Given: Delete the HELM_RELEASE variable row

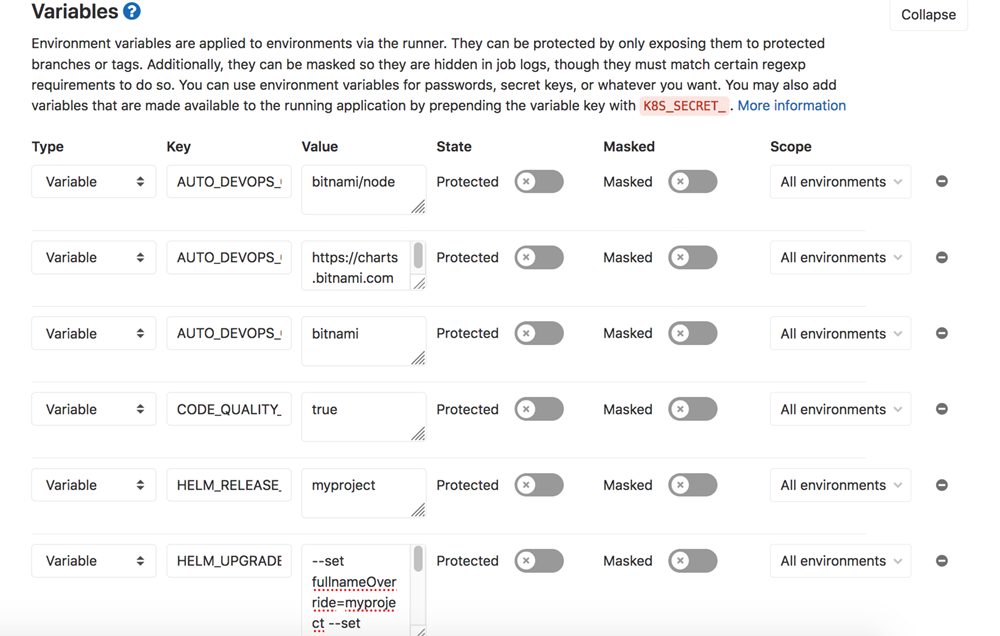Looking at the screenshot, I should (941, 486).
